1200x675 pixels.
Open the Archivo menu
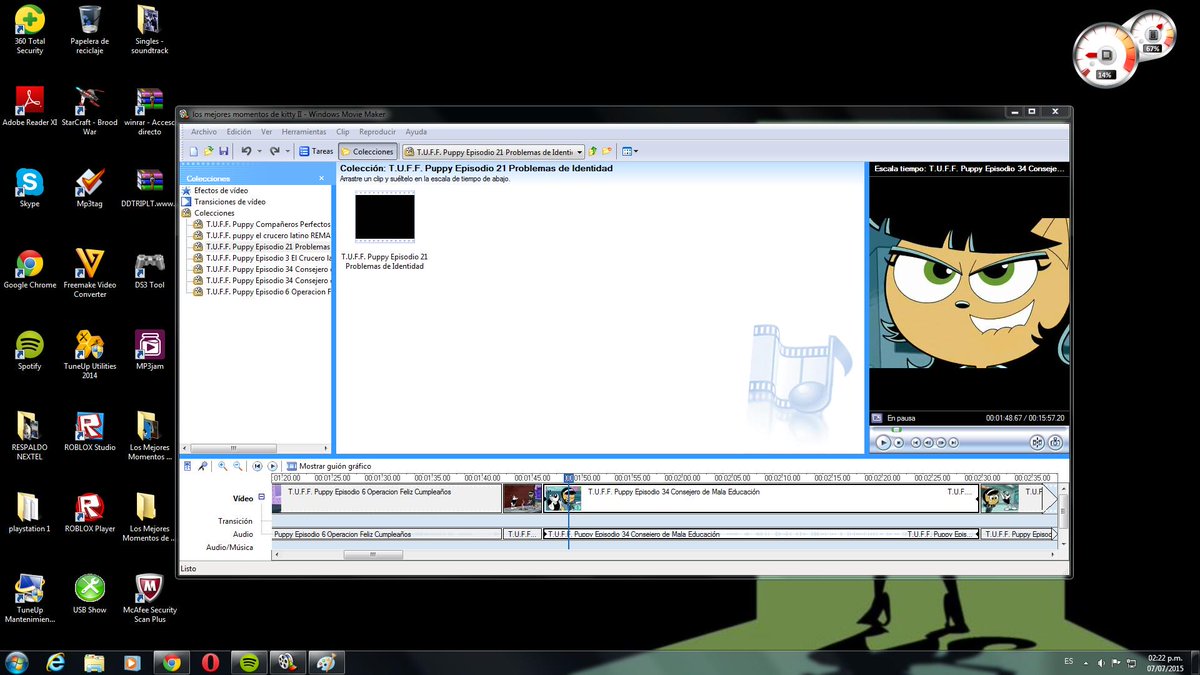click(x=204, y=131)
